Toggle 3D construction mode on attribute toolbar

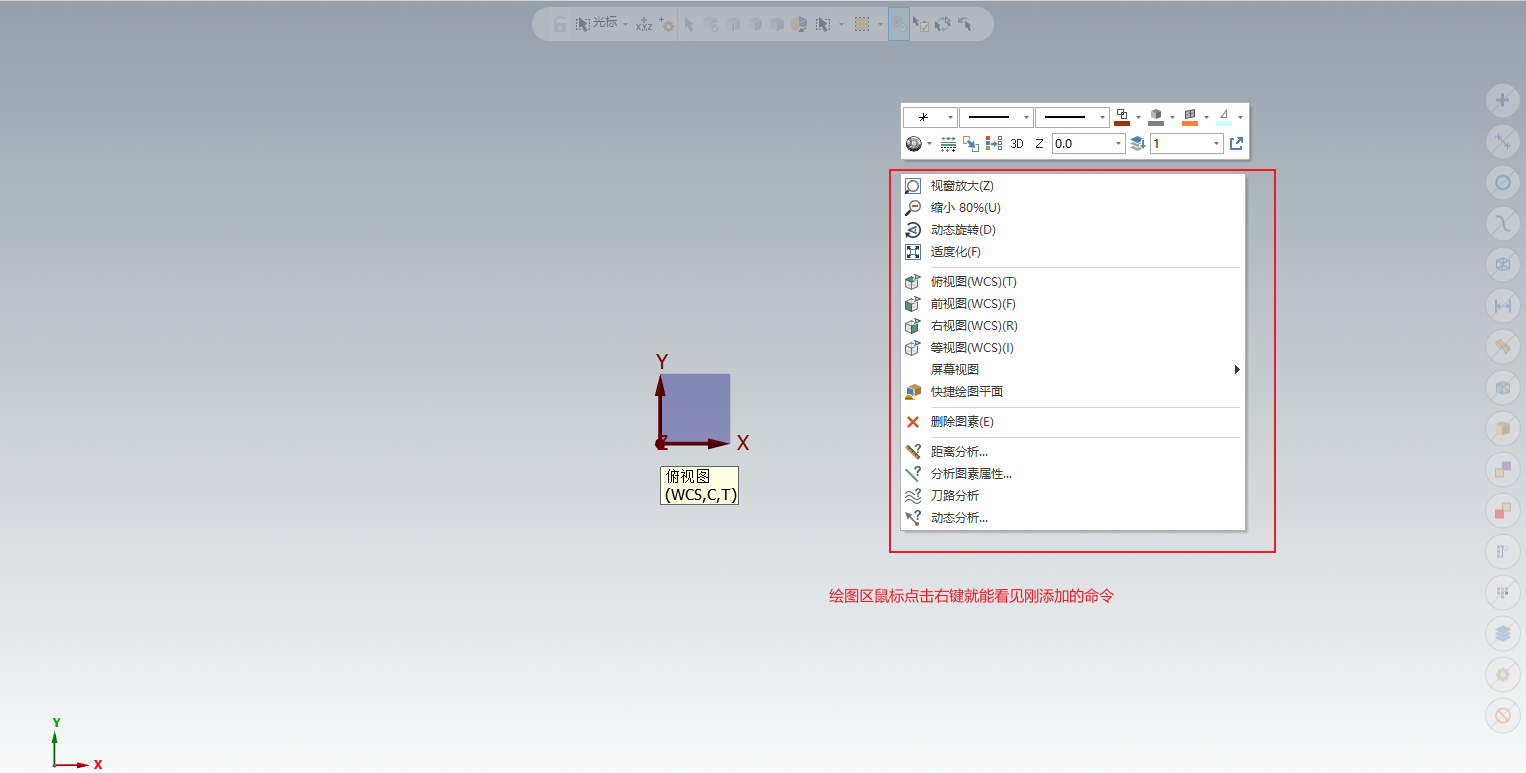click(1016, 143)
